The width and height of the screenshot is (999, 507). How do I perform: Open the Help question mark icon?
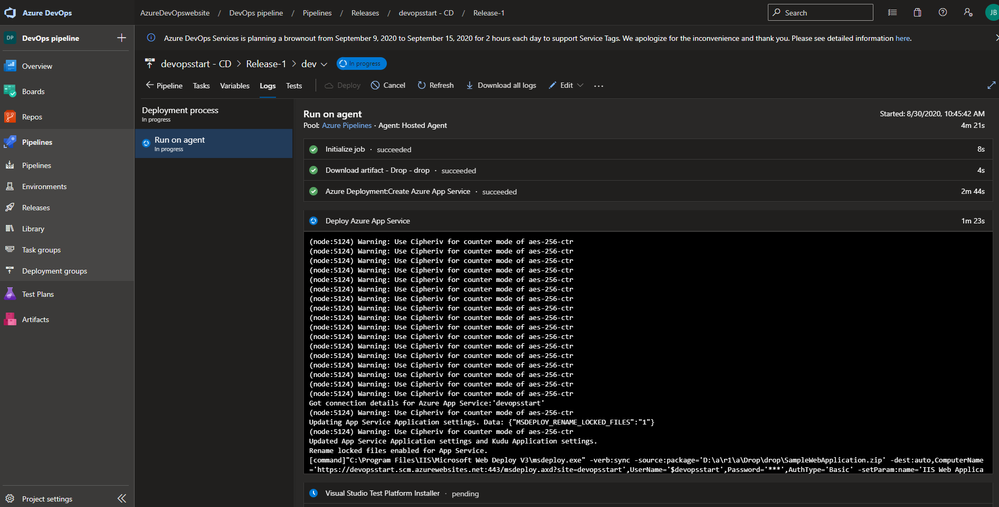[x=943, y=12]
